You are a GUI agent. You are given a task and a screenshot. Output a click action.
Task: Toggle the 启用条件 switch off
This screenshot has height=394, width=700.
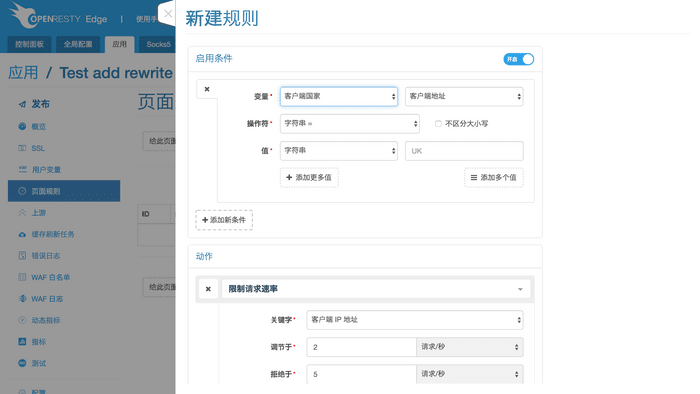(x=518, y=59)
